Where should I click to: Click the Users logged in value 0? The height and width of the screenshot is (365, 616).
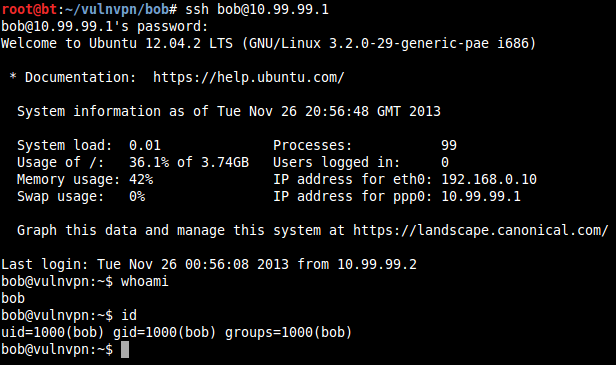[x=445, y=162]
